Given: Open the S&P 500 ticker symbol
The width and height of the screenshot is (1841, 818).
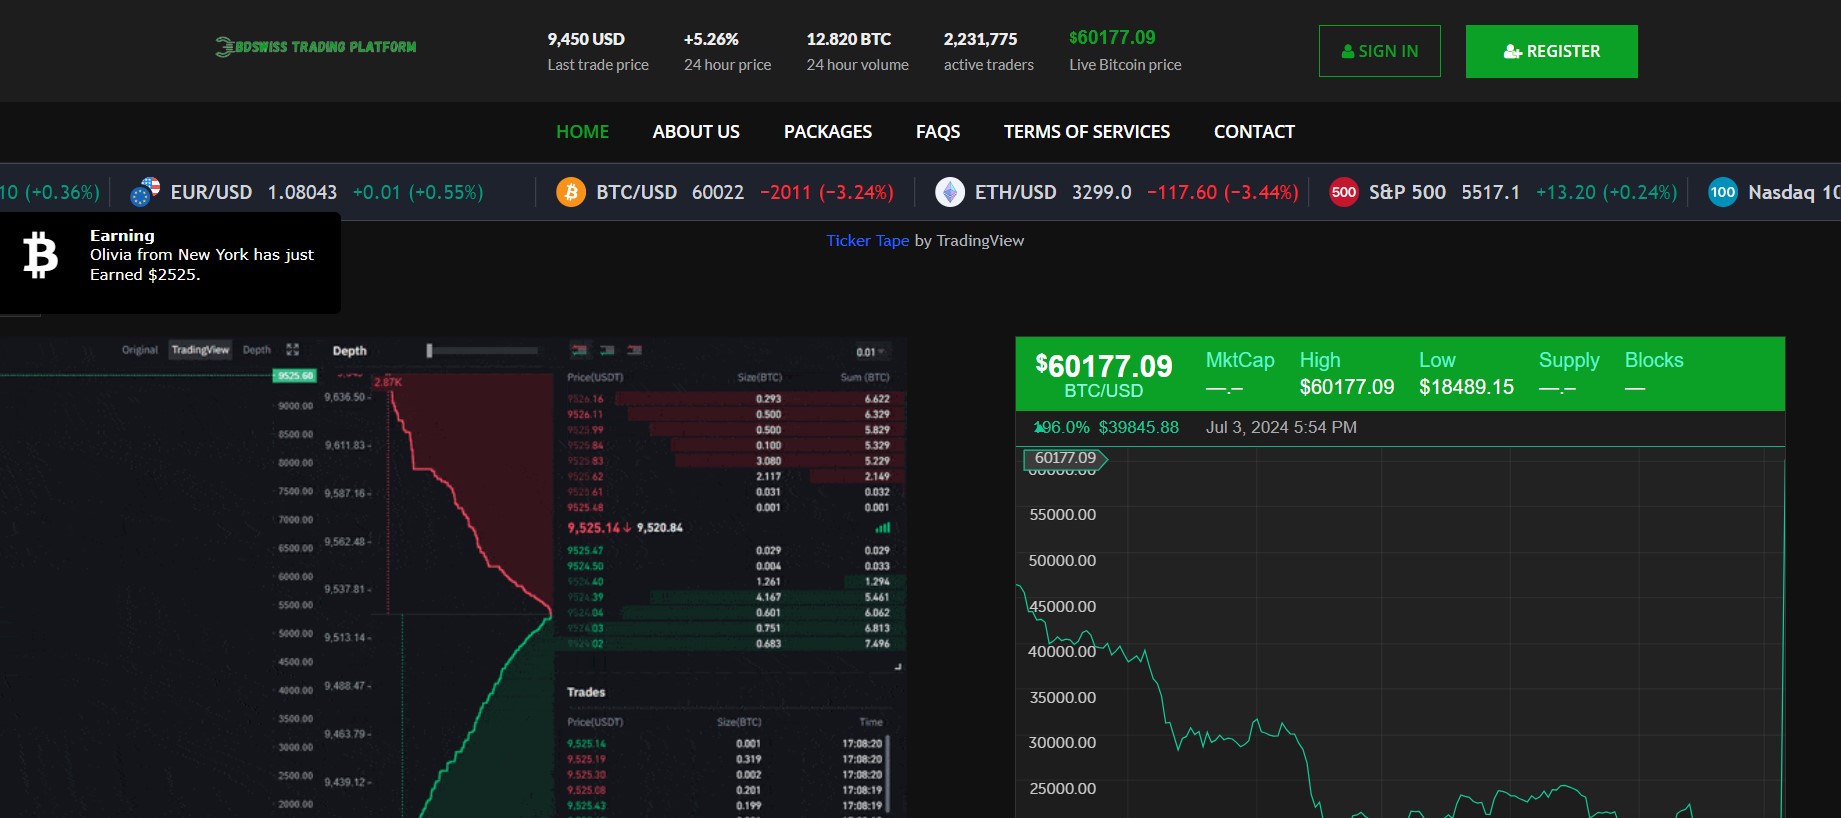Looking at the screenshot, I should pos(1407,192).
